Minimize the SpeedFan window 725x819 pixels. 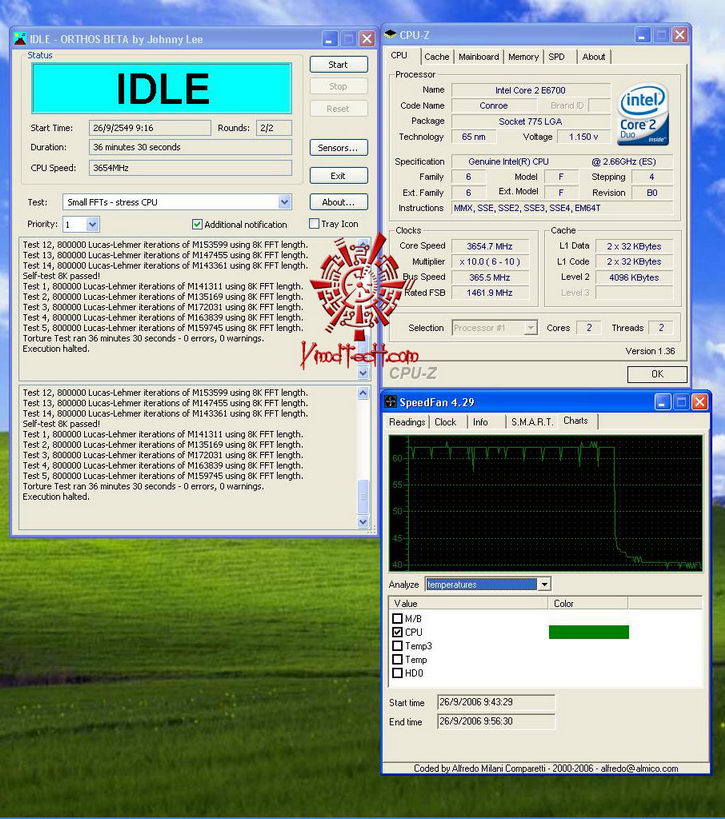[662, 402]
